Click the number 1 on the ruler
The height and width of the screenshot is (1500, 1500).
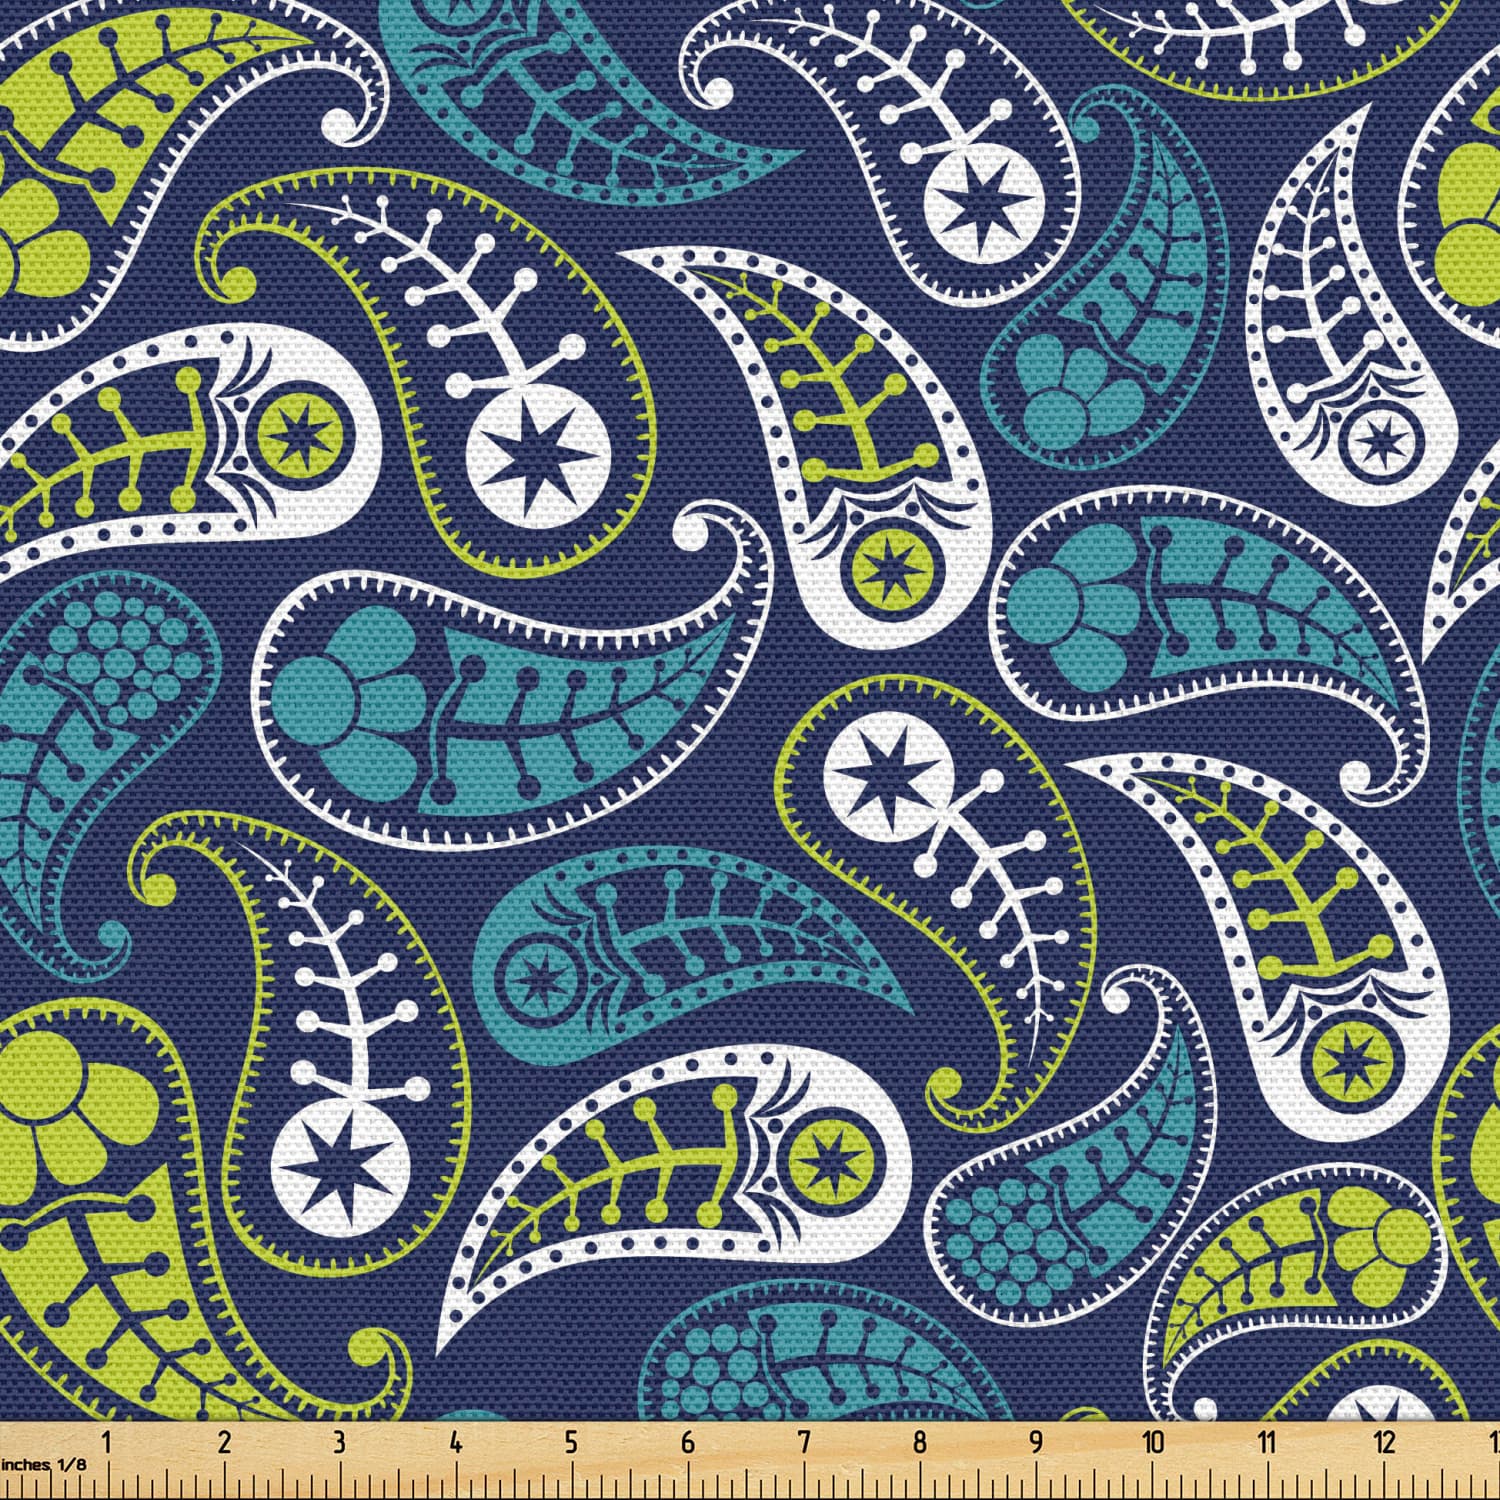pos(107,1442)
